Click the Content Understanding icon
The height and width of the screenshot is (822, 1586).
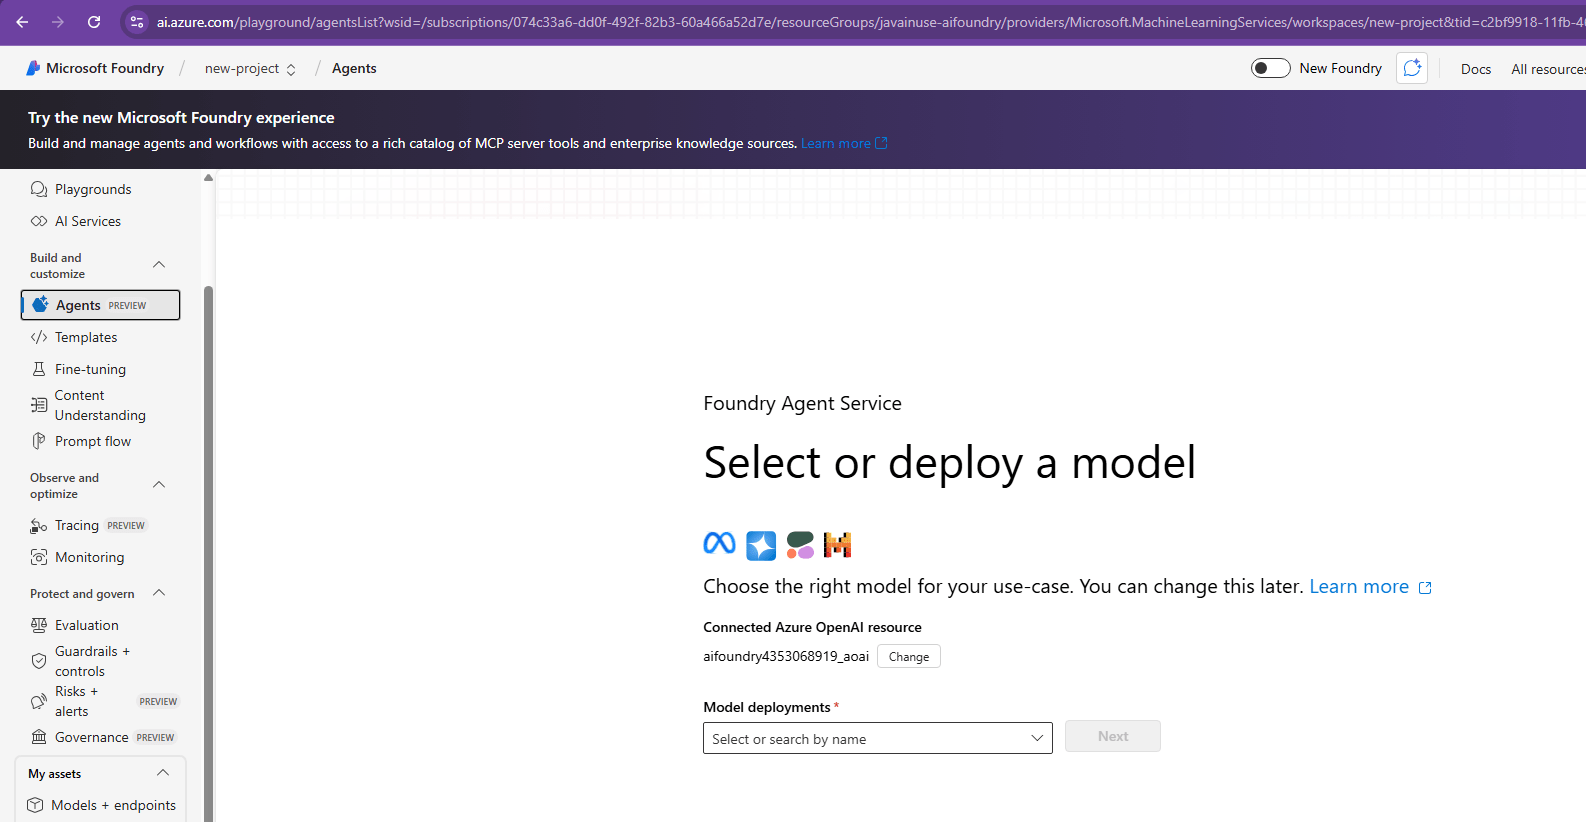39,405
